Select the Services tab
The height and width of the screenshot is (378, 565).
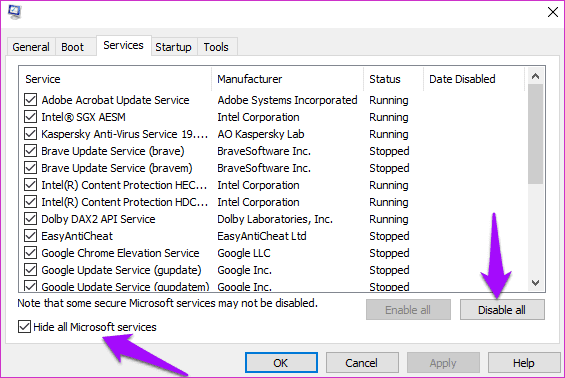pyautogui.click(x=124, y=45)
